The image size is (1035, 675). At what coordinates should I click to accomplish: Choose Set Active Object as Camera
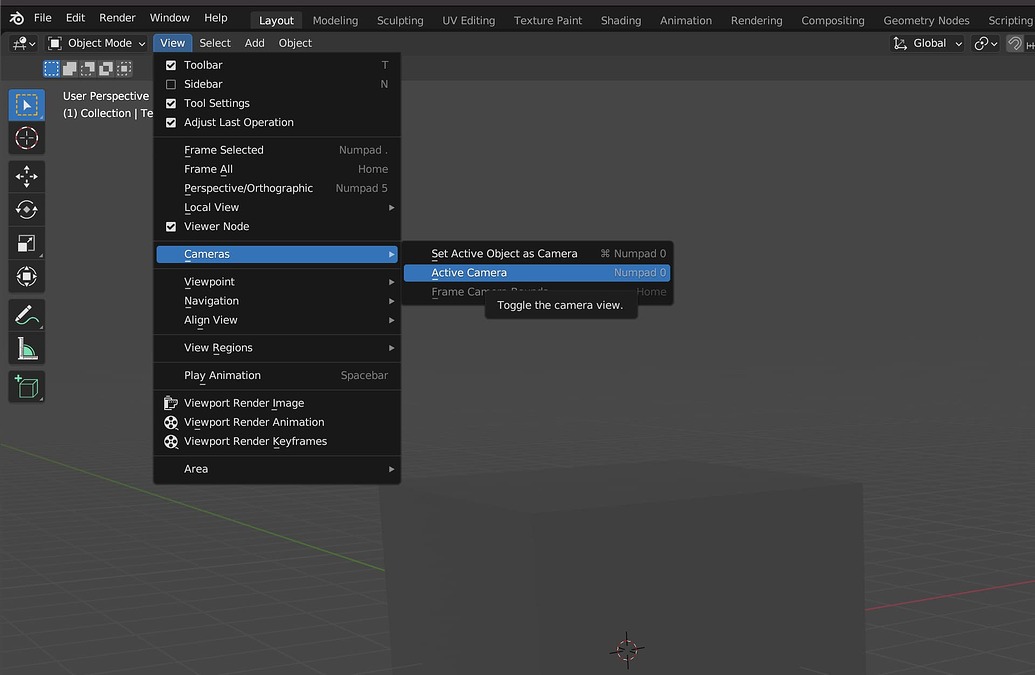537,253
